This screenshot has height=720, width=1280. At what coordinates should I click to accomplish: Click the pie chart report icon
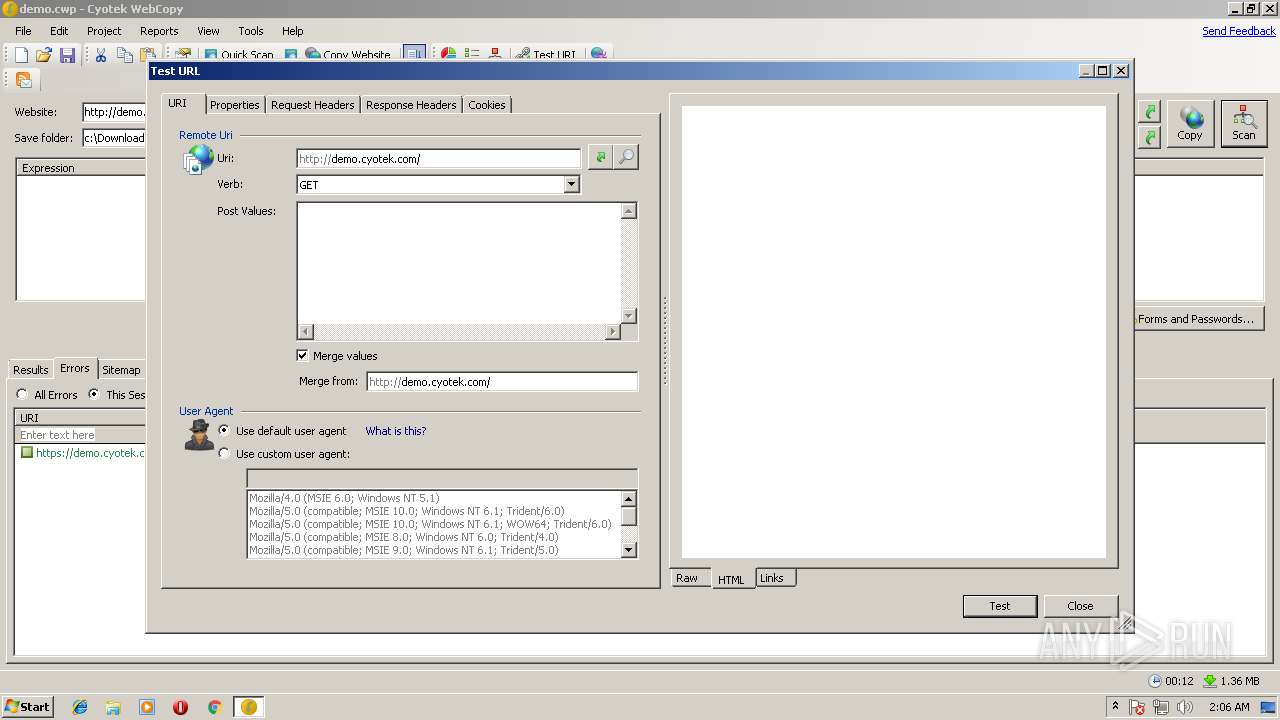pyautogui.click(x=449, y=55)
